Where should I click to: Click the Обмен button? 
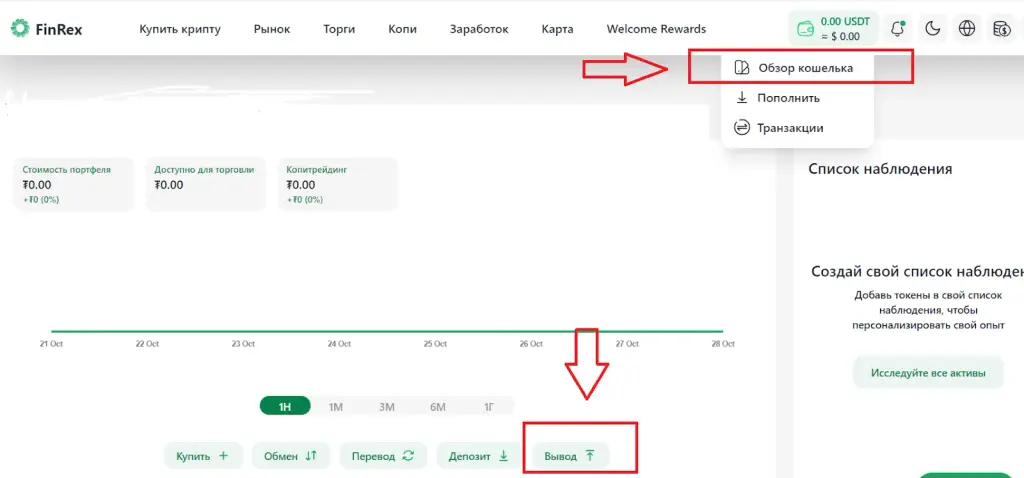pyautogui.click(x=291, y=456)
